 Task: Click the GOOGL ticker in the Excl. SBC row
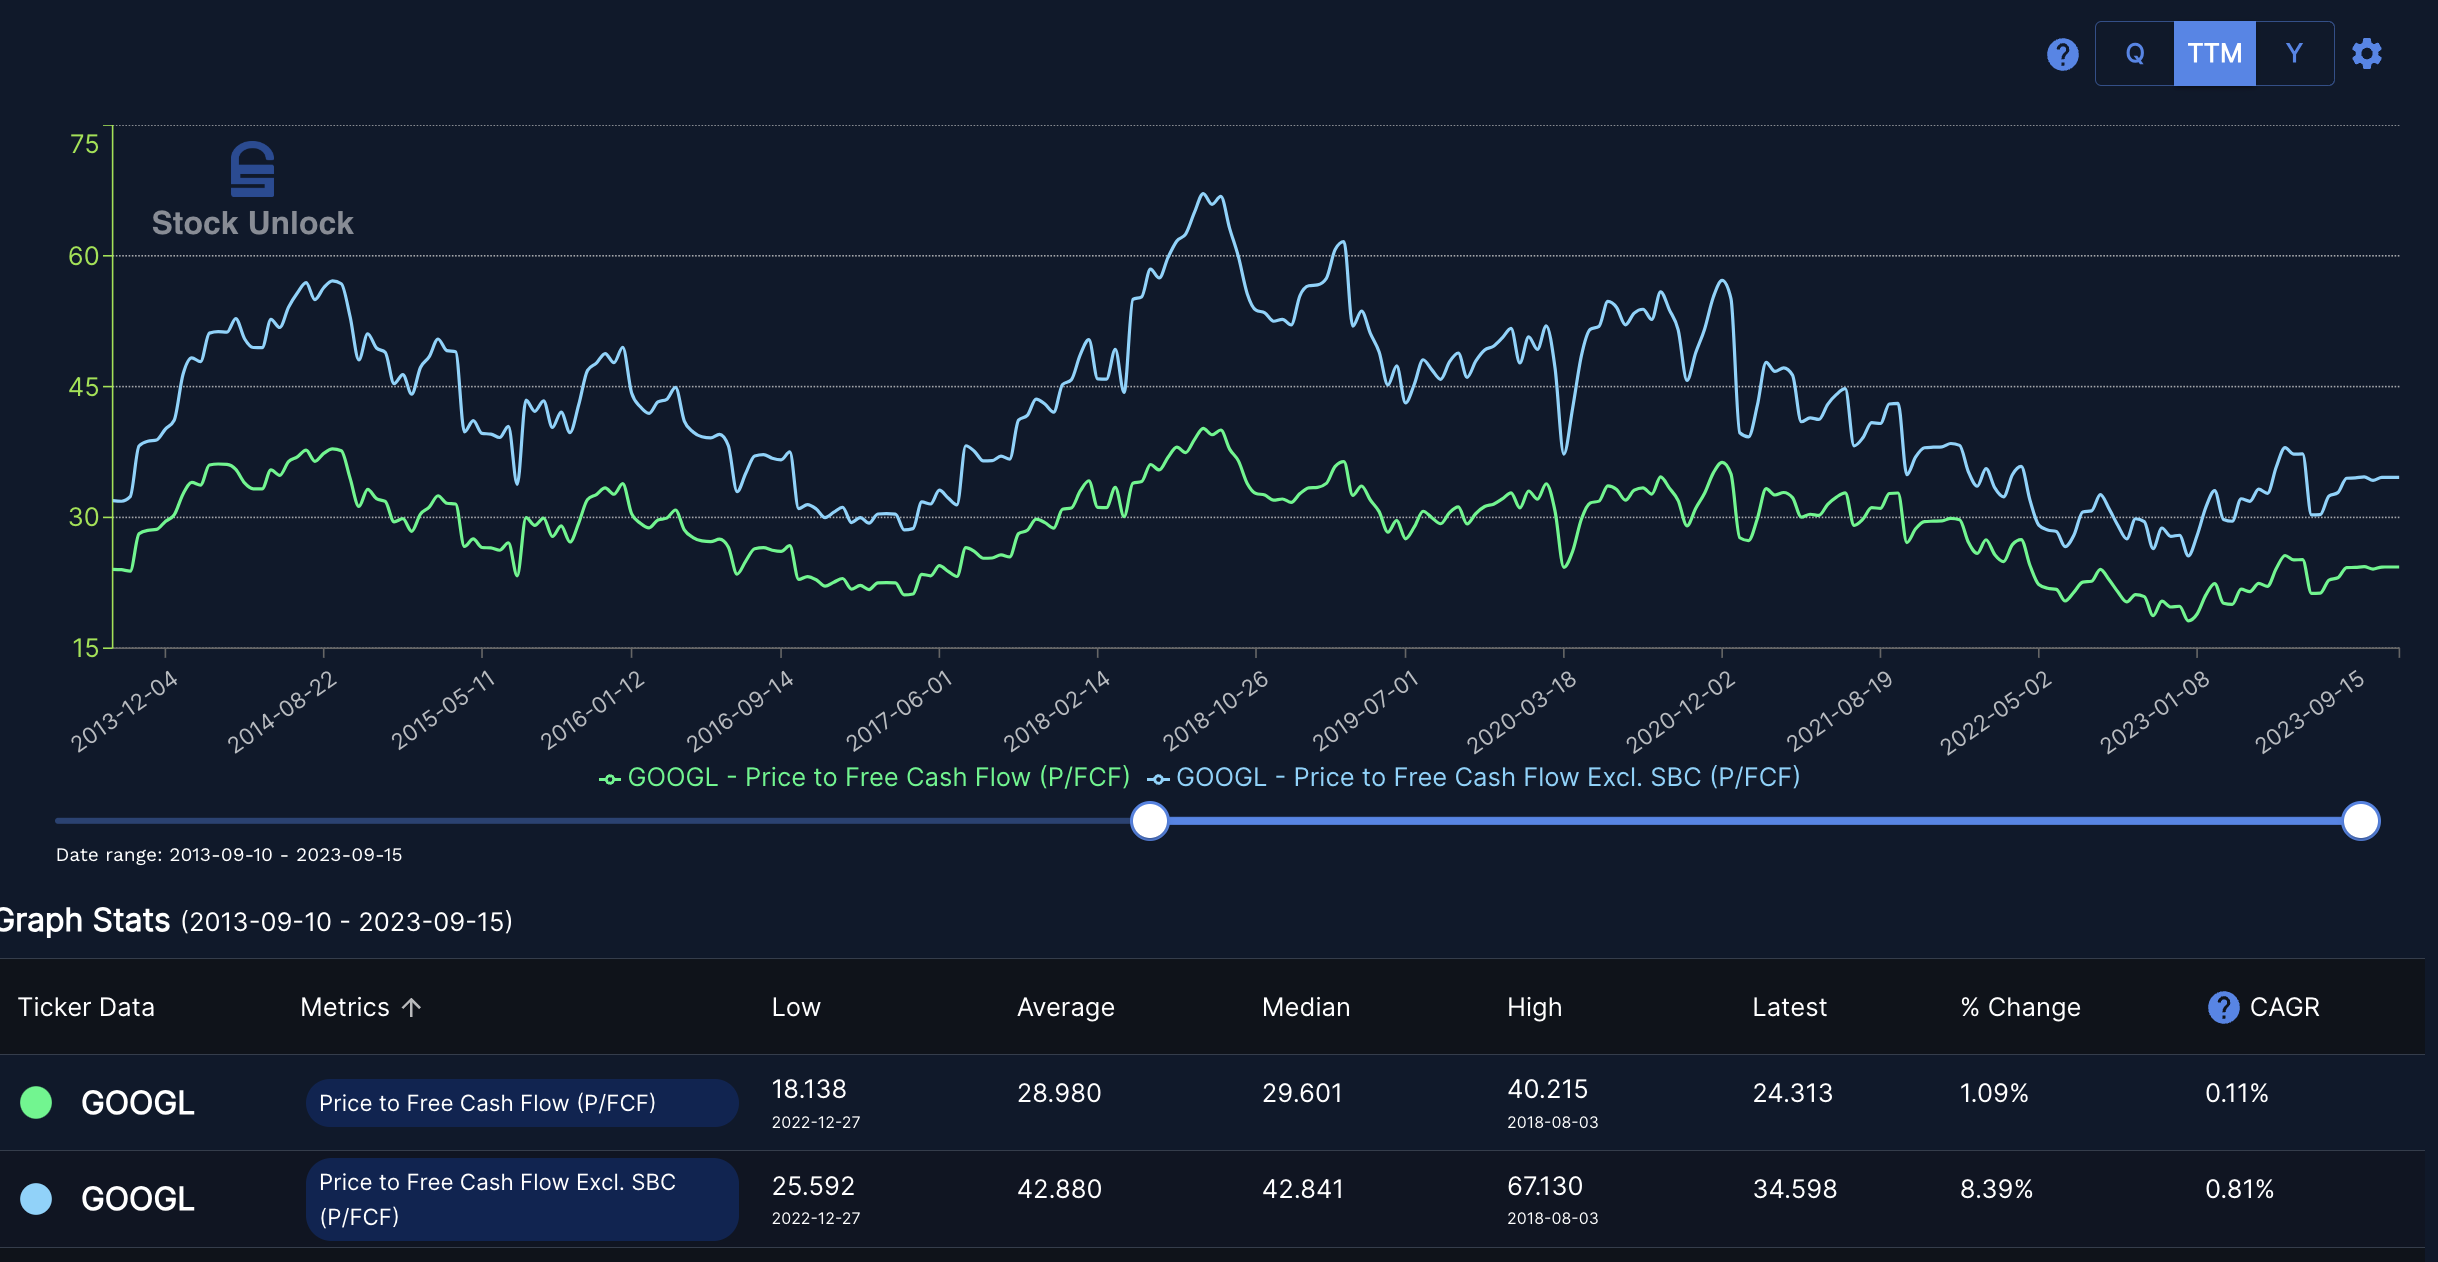[x=138, y=1199]
